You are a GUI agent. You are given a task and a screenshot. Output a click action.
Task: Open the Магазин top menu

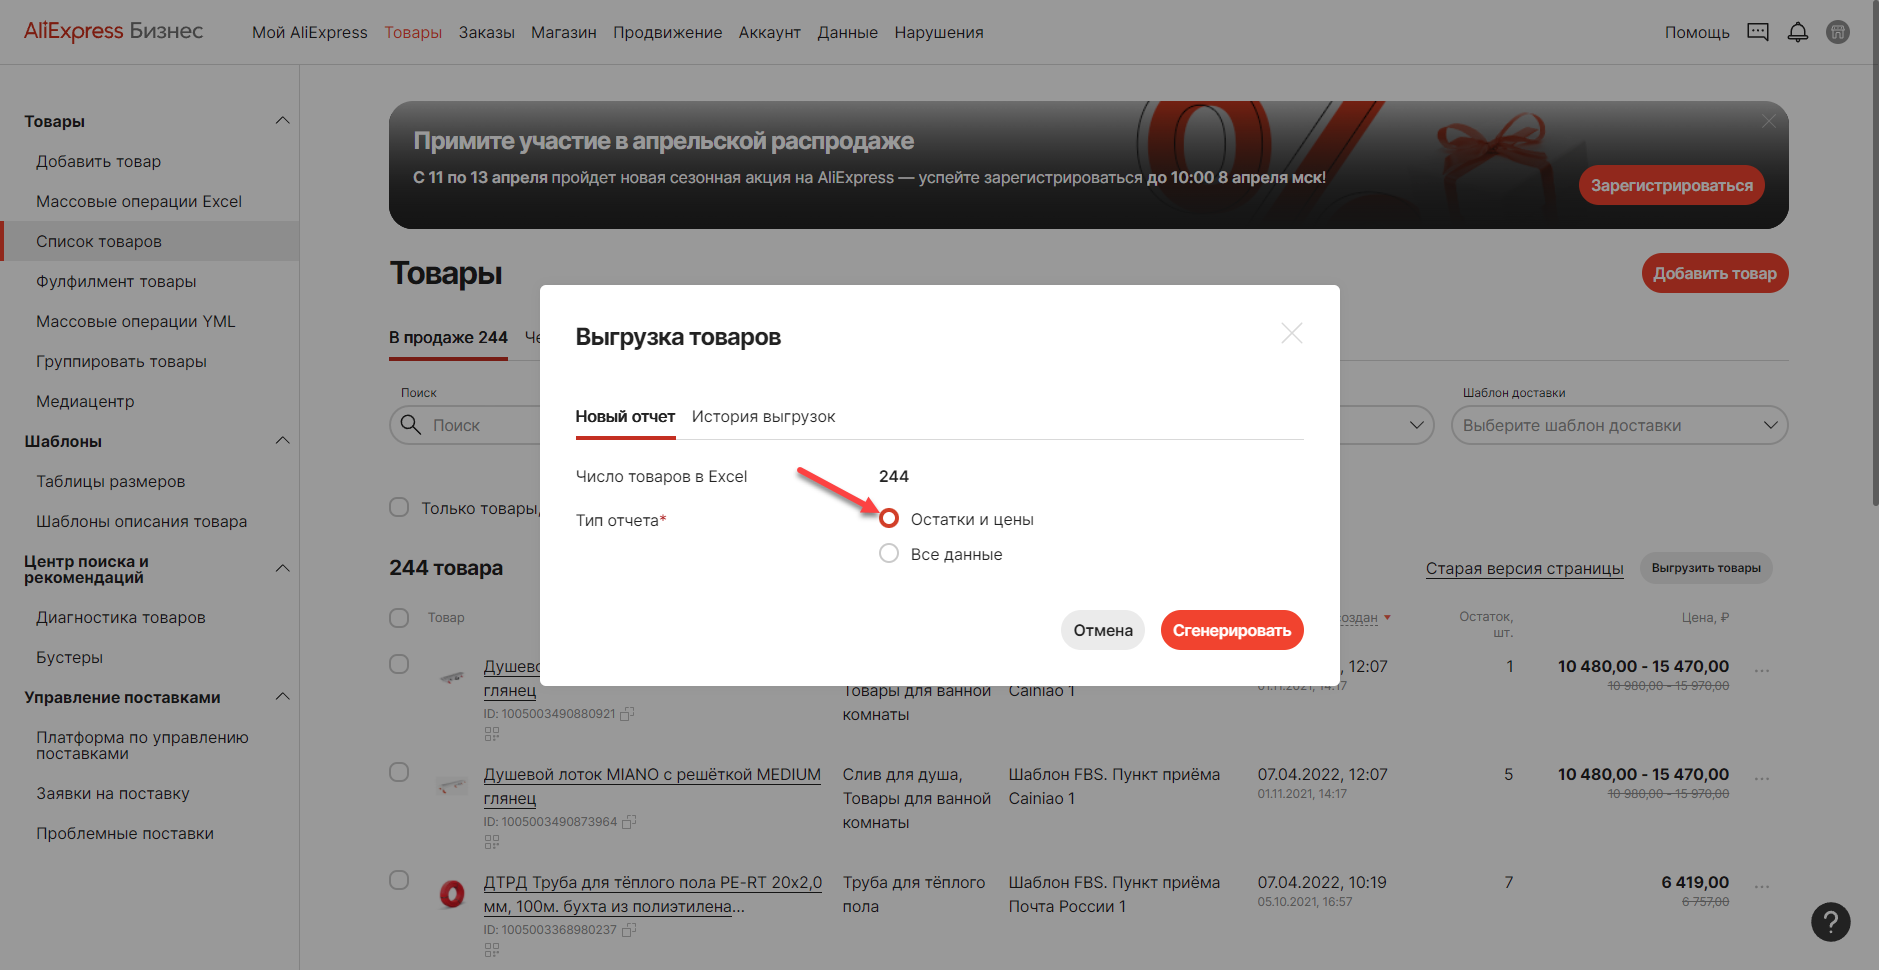coord(564,32)
